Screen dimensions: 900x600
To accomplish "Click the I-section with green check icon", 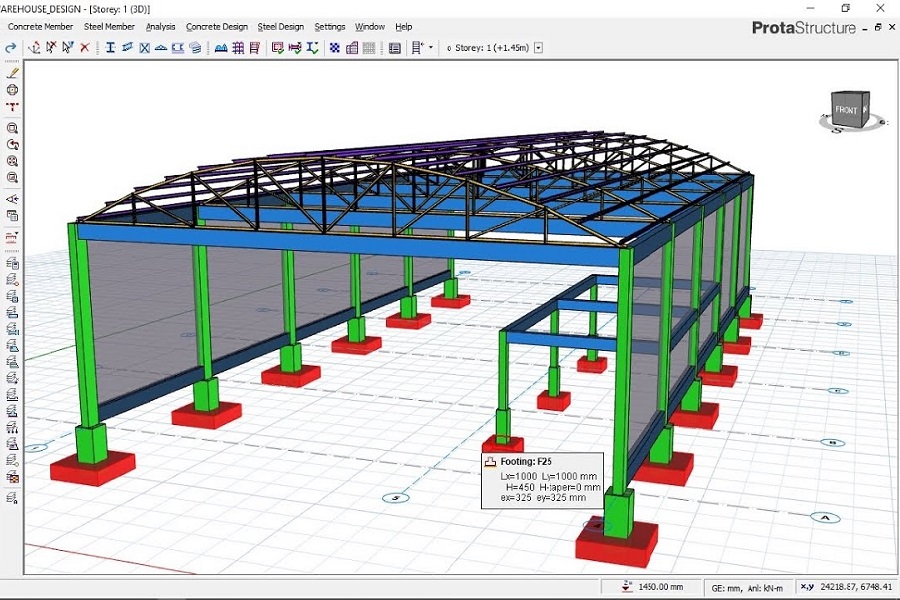I will [312, 48].
